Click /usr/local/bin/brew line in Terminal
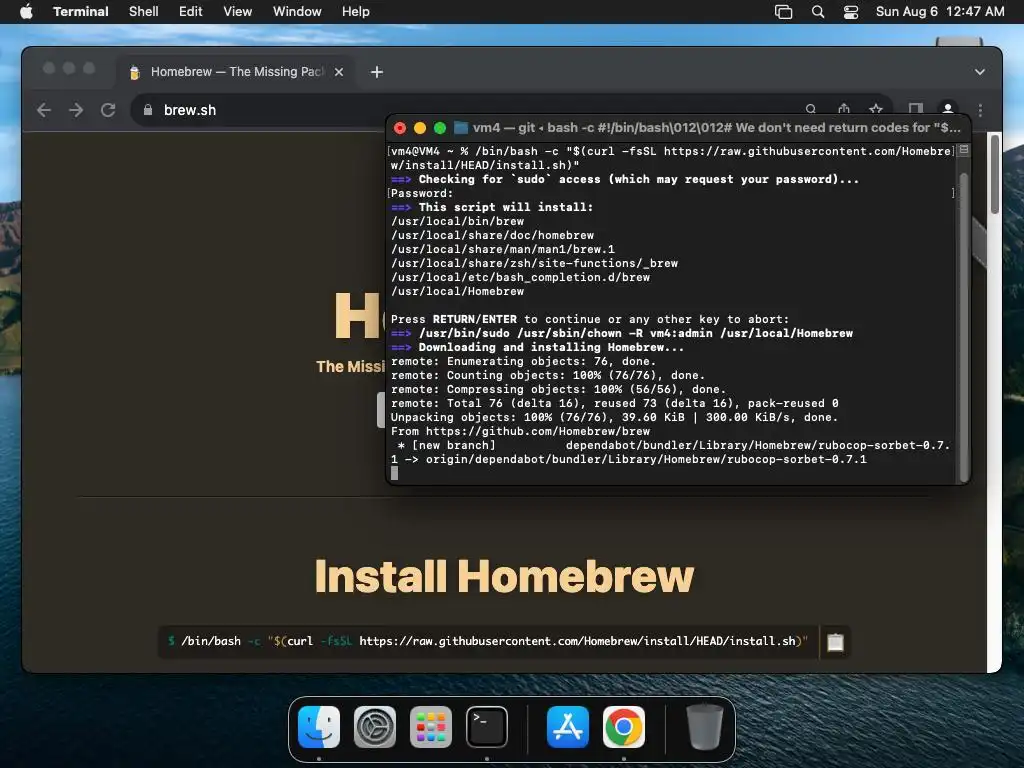1024x768 pixels. 457,221
